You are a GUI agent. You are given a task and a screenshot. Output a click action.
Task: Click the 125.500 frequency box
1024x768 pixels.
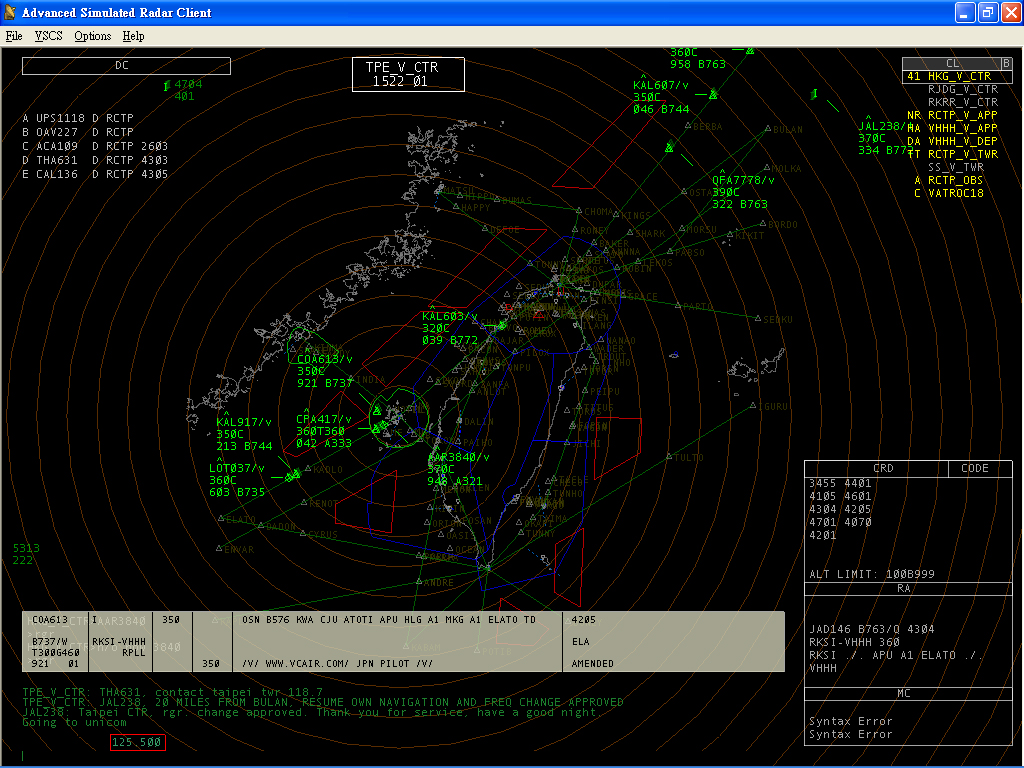[137, 743]
